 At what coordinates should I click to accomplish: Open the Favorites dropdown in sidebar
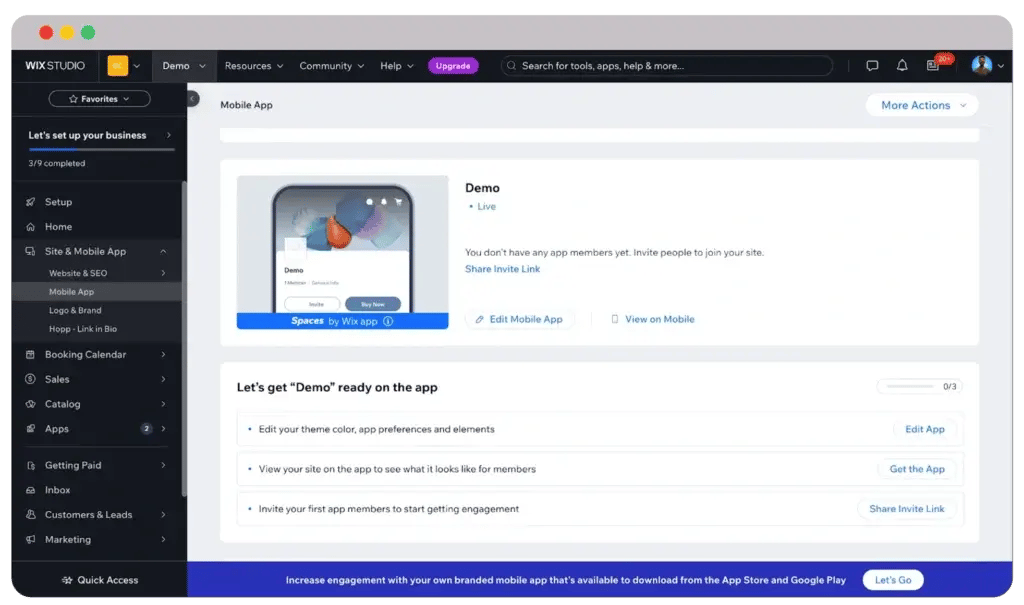99,99
